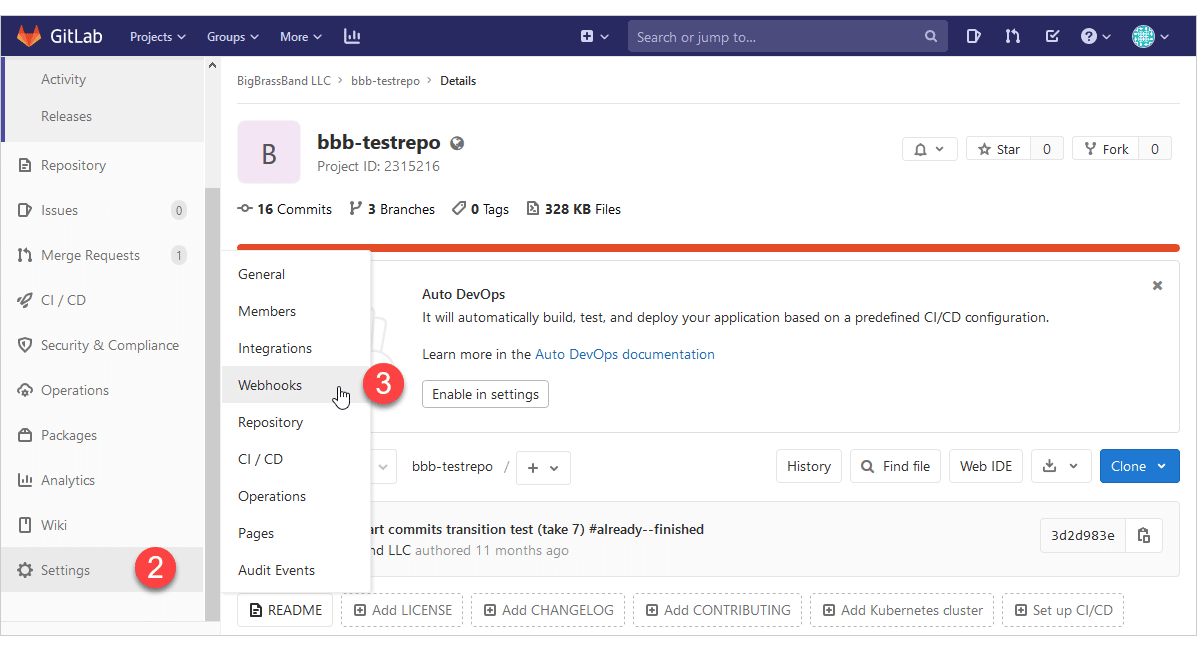
Task: Click the bbb-testrepo project avatar
Action: [x=269, y=152]
